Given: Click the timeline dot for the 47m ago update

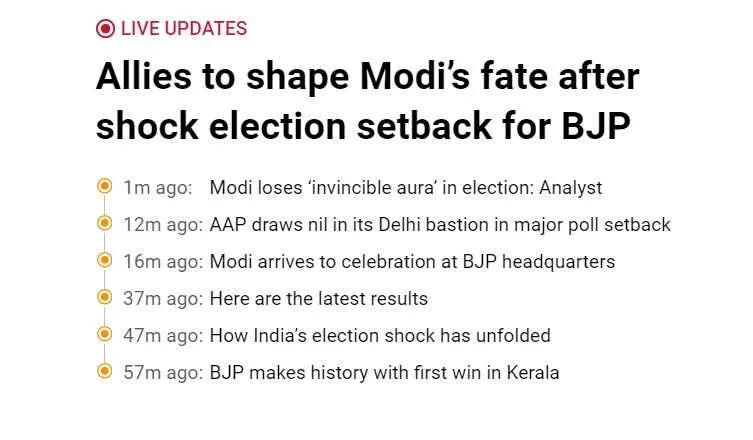Looking at the screenshot, I should tap(104, 334).
